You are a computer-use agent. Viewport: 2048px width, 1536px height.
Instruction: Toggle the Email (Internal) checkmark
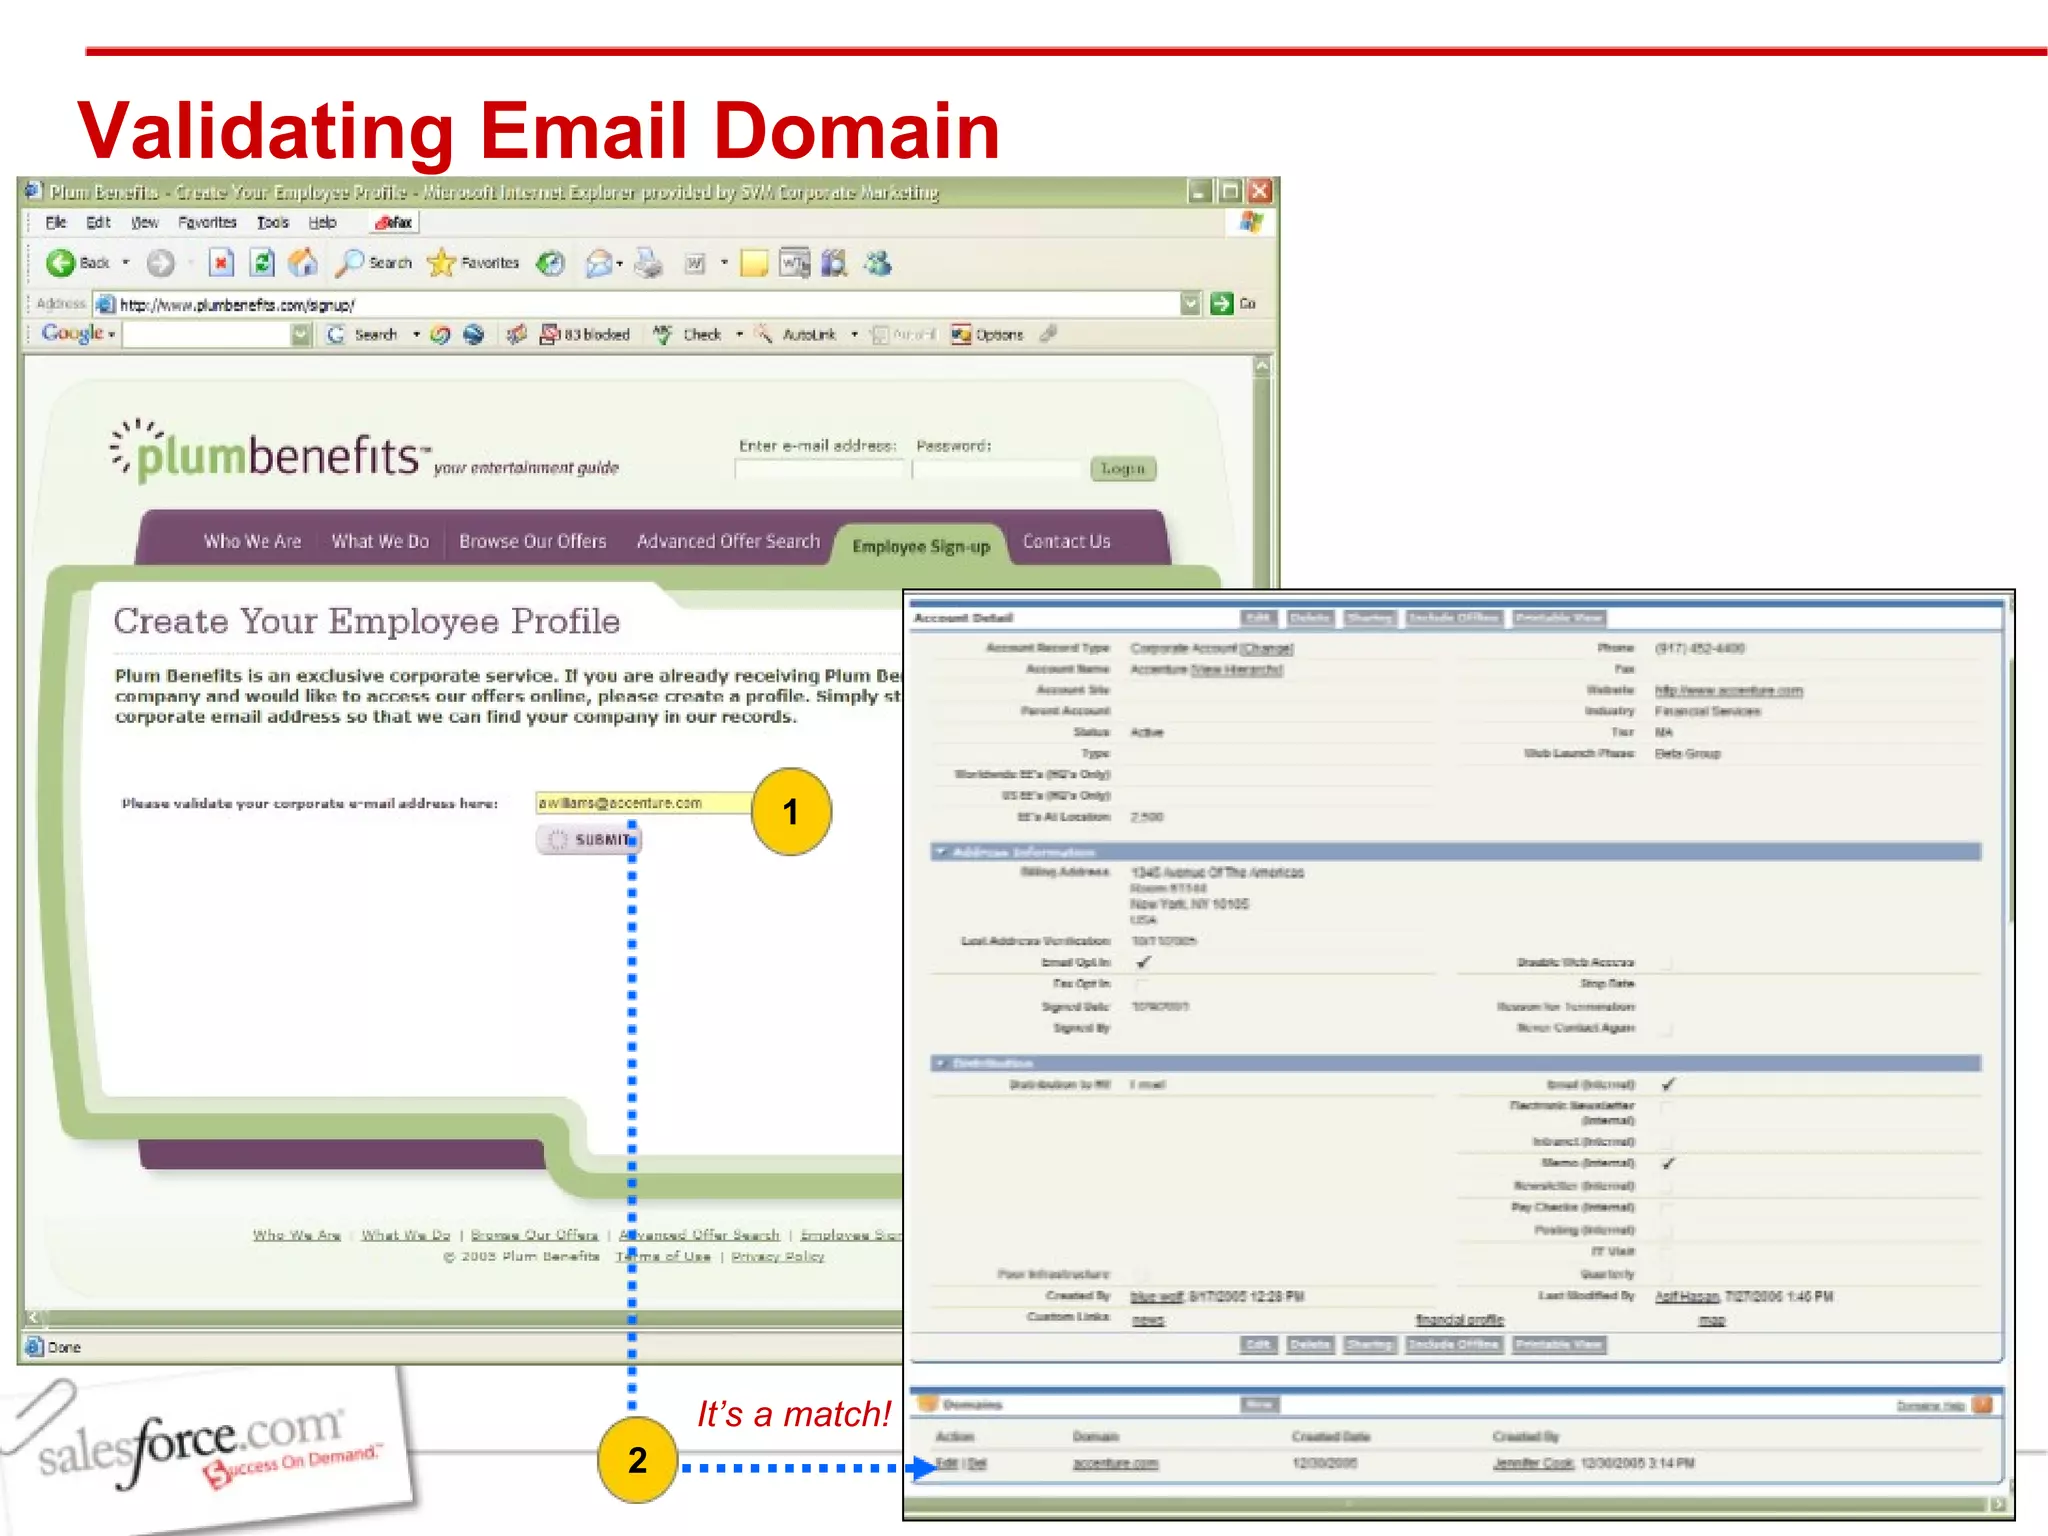[x=1668, y=1084]
